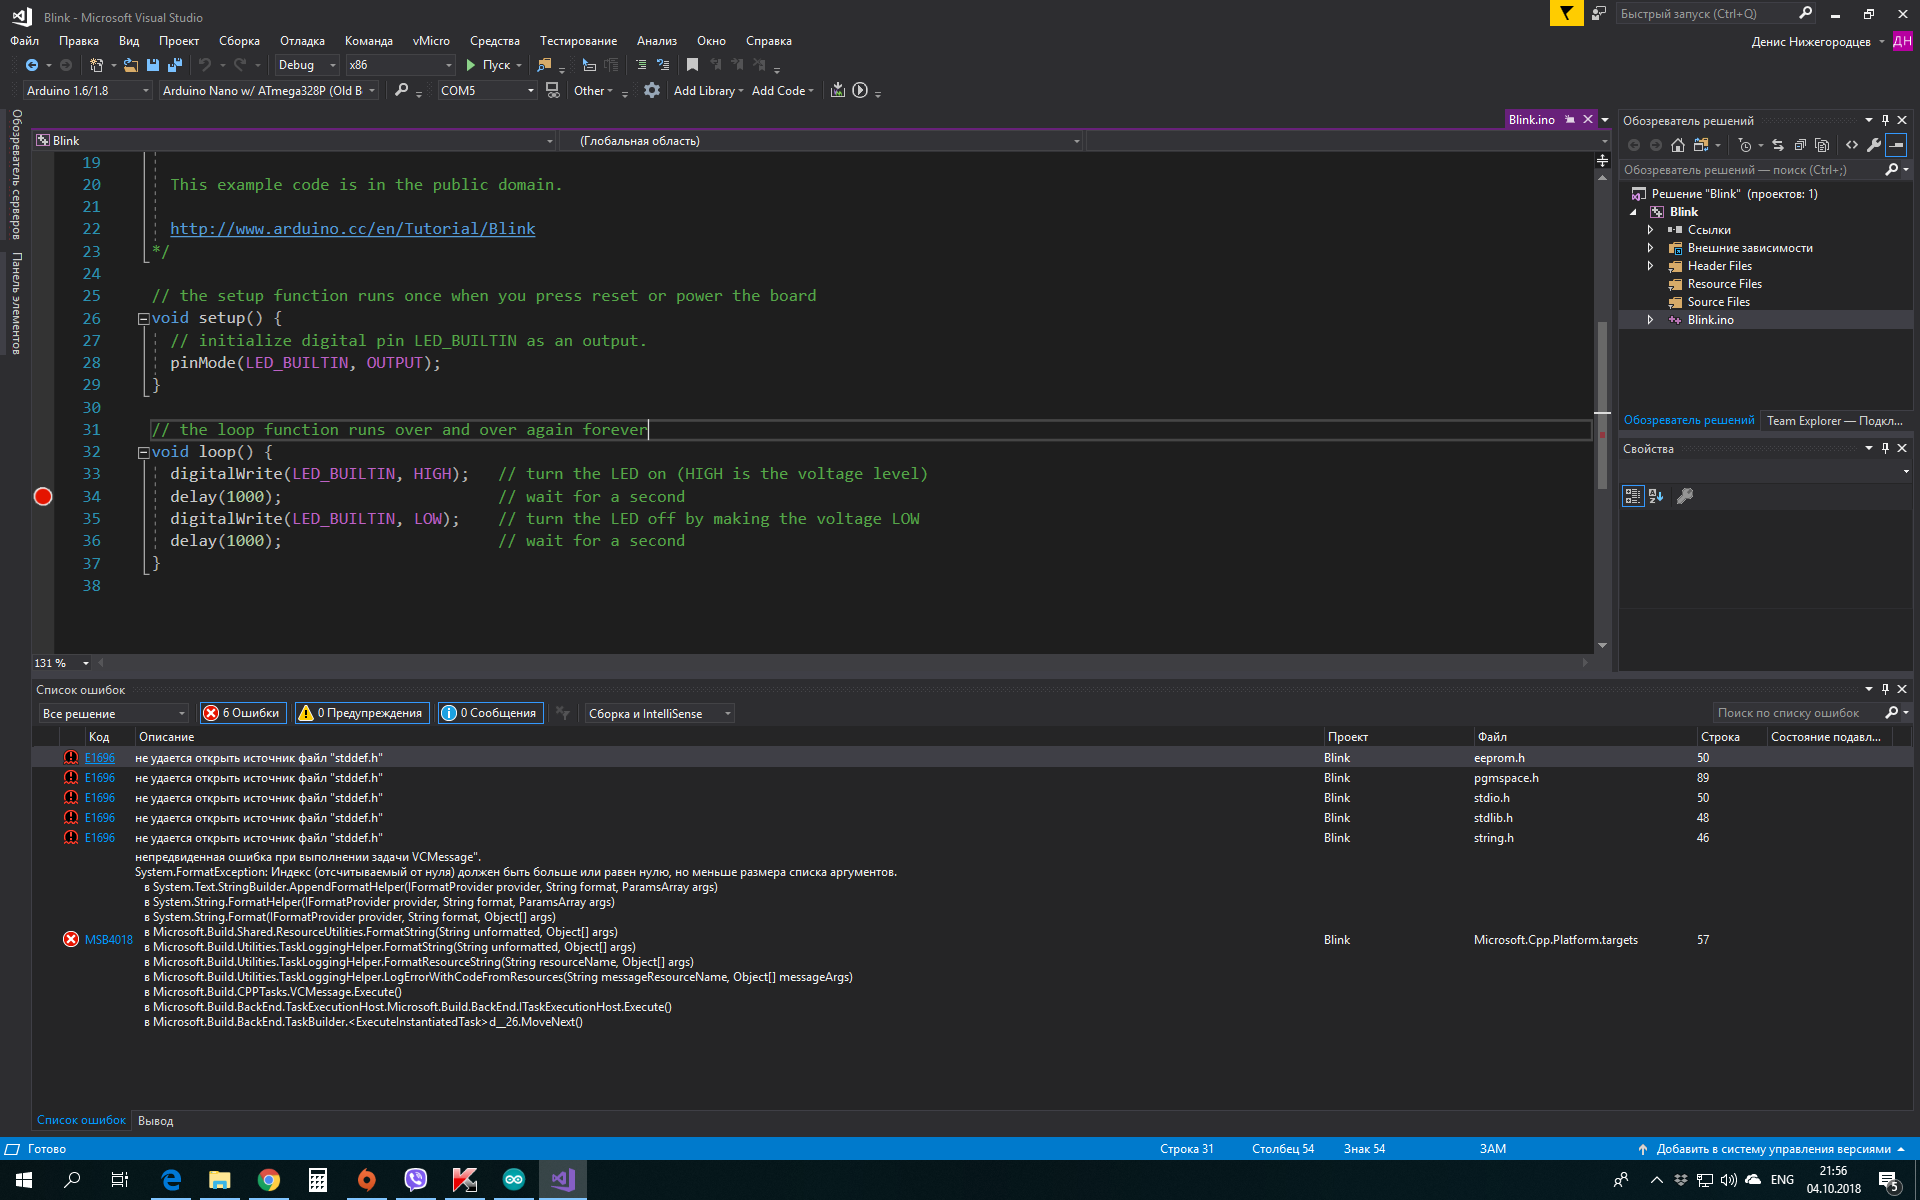Expand the Header Files tree node
Screen dimensions: 1920x1200
[x=1650, y=266]
